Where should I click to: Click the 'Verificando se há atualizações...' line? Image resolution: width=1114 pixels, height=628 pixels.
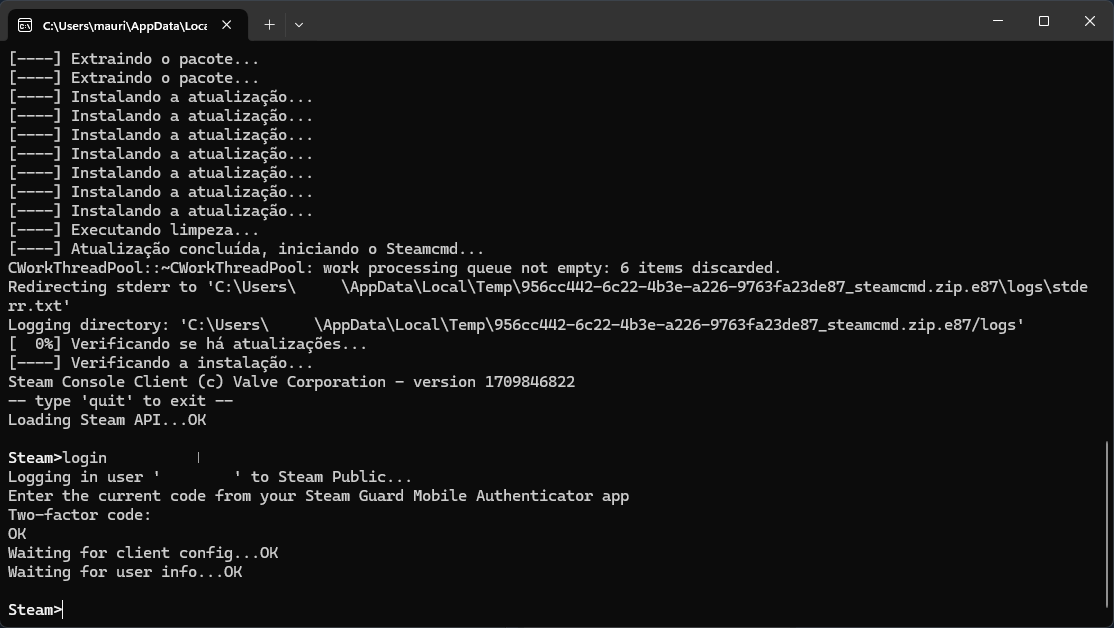pyautogui.click(x=188, y=344)
